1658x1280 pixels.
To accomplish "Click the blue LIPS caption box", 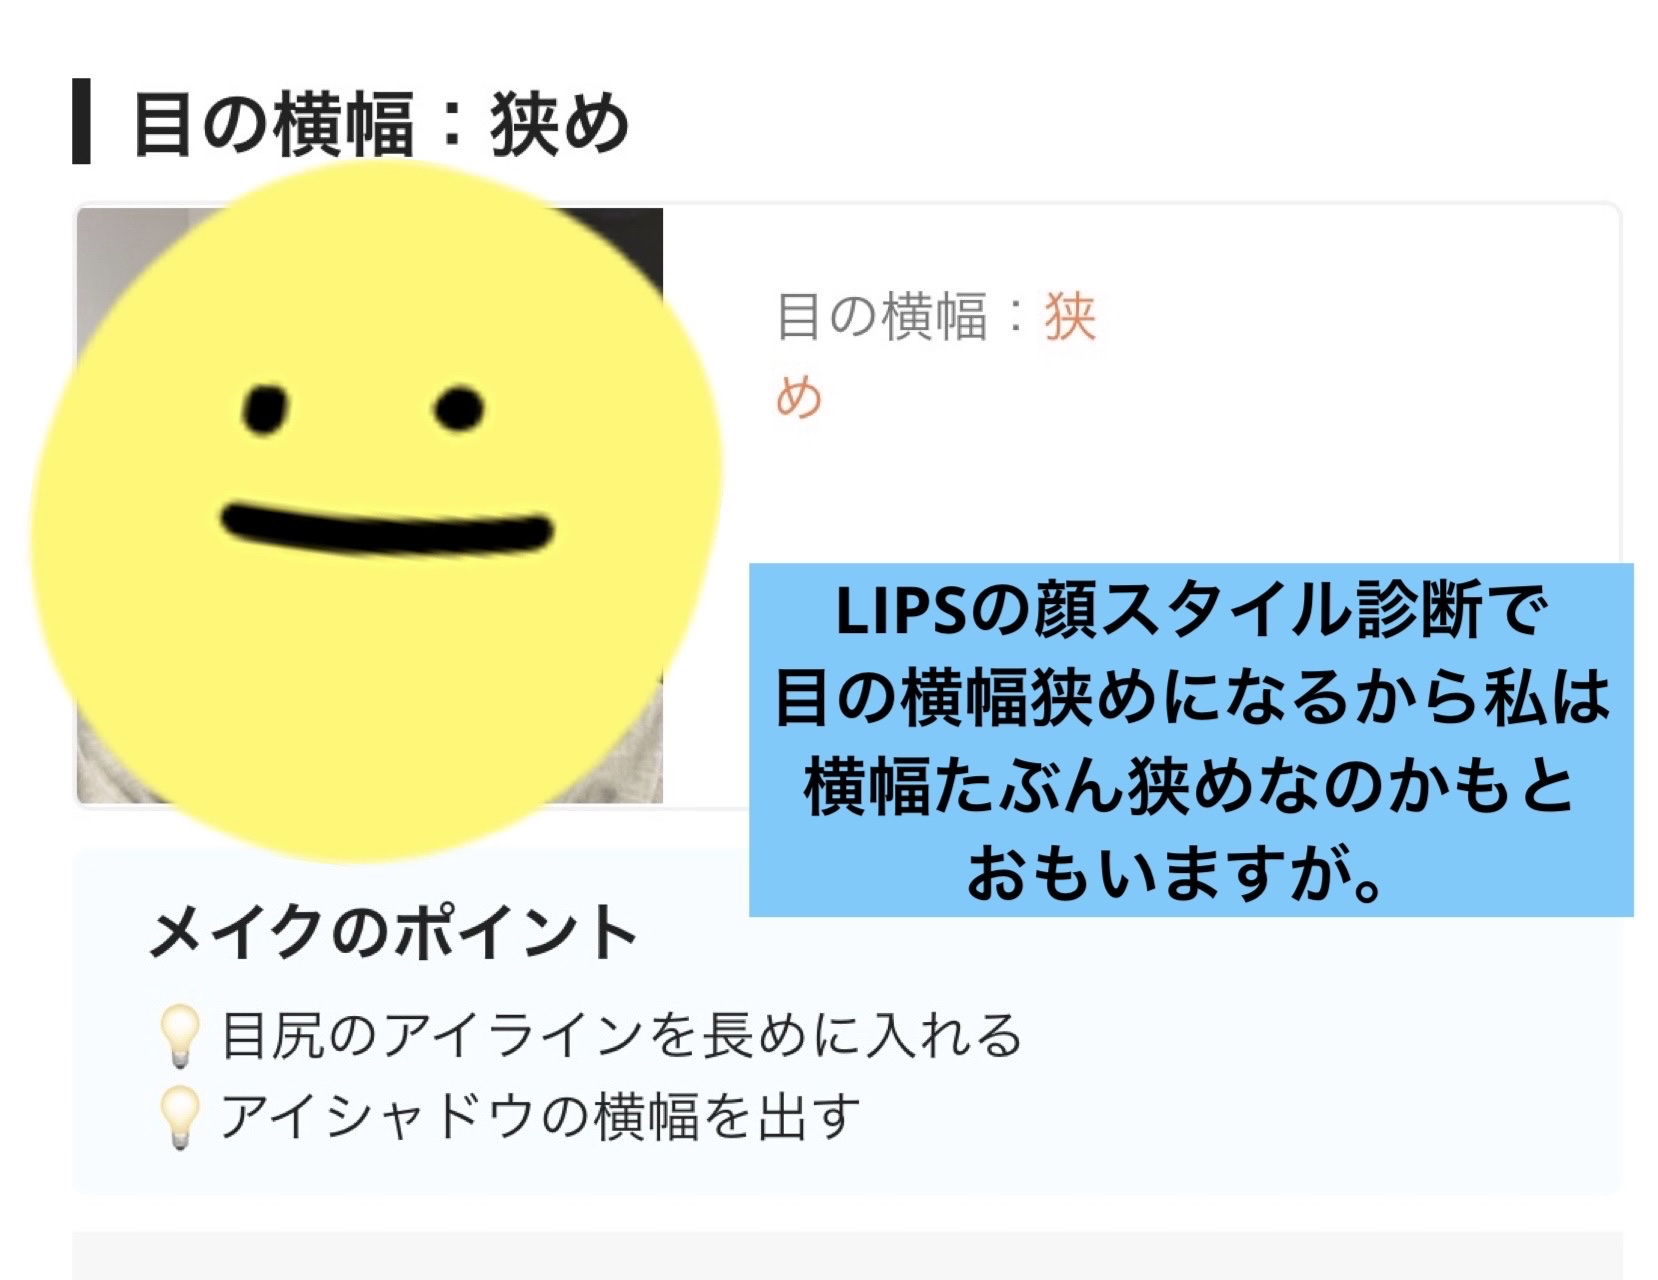I will coord(1191,740).
